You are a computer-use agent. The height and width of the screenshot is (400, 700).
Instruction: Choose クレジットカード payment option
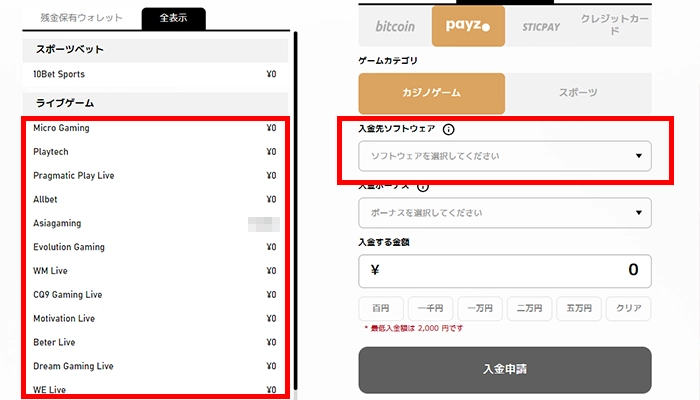coord(614,25)
